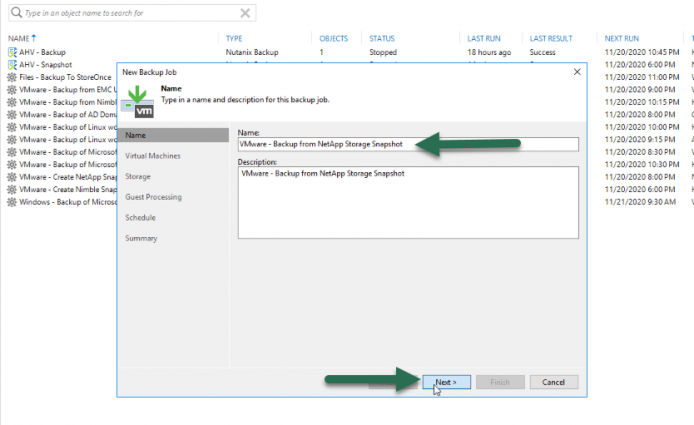Sort by the NAME column header
The width and height of the screenshot is (694, 425).
(22, 39)
